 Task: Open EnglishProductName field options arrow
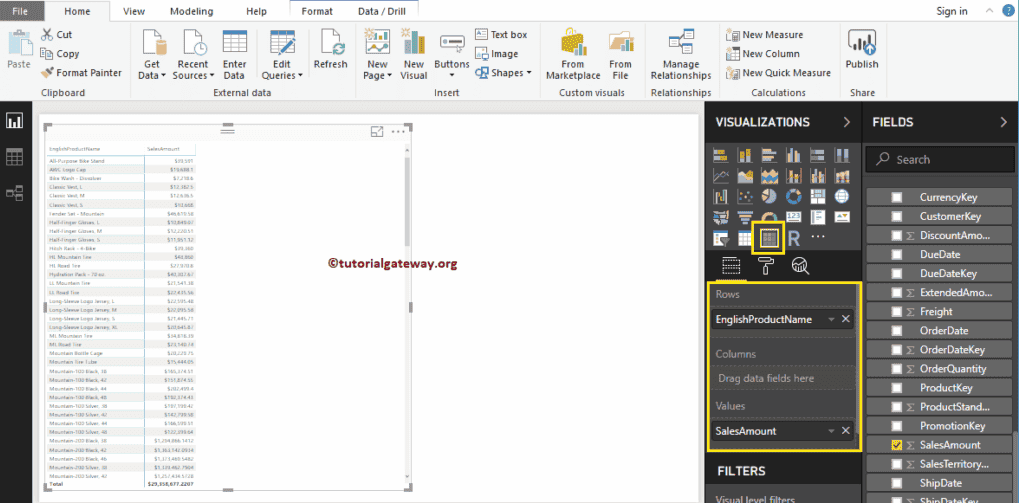[831, 319]
